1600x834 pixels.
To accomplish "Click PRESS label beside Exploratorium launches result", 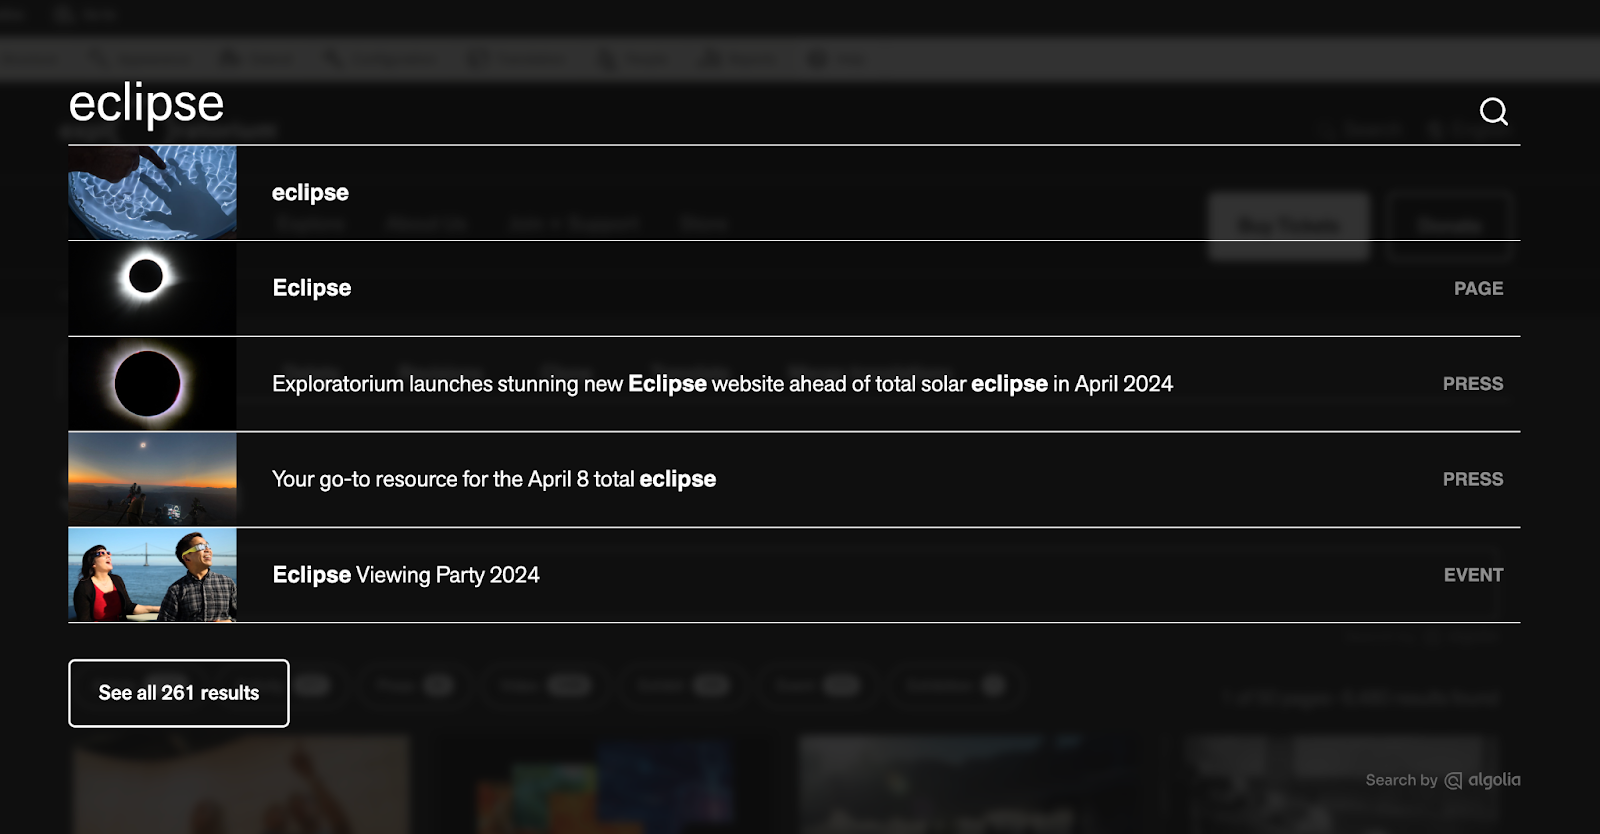I will 1473,384.
